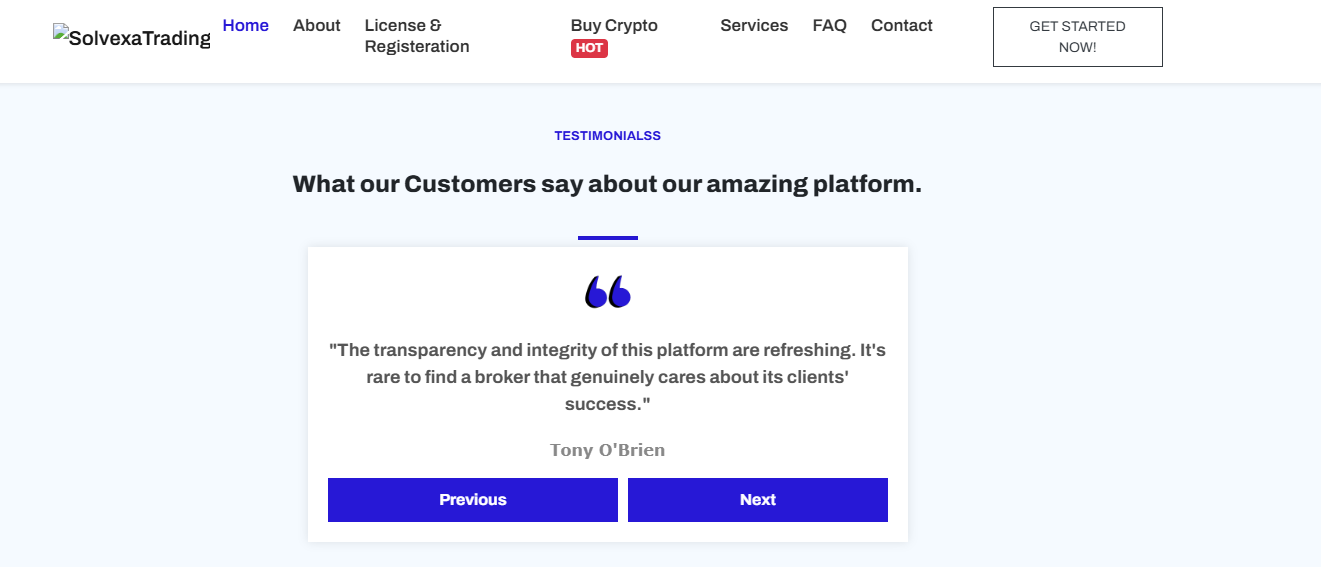Click the 'What our Customers say' heading
Screen dimensions: 1321x567
click(607, 185)
